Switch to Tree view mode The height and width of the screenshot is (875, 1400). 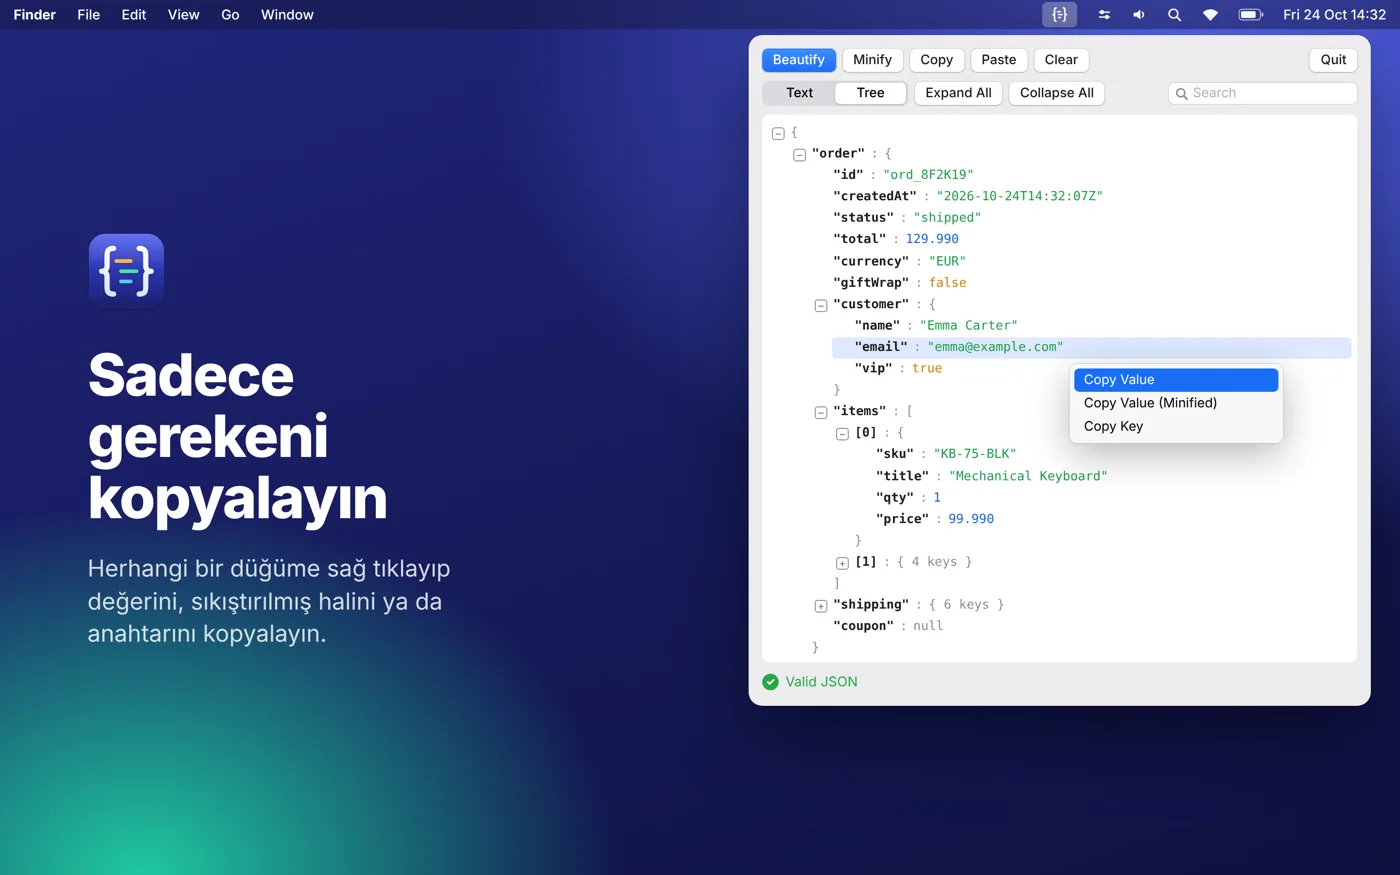870,93
